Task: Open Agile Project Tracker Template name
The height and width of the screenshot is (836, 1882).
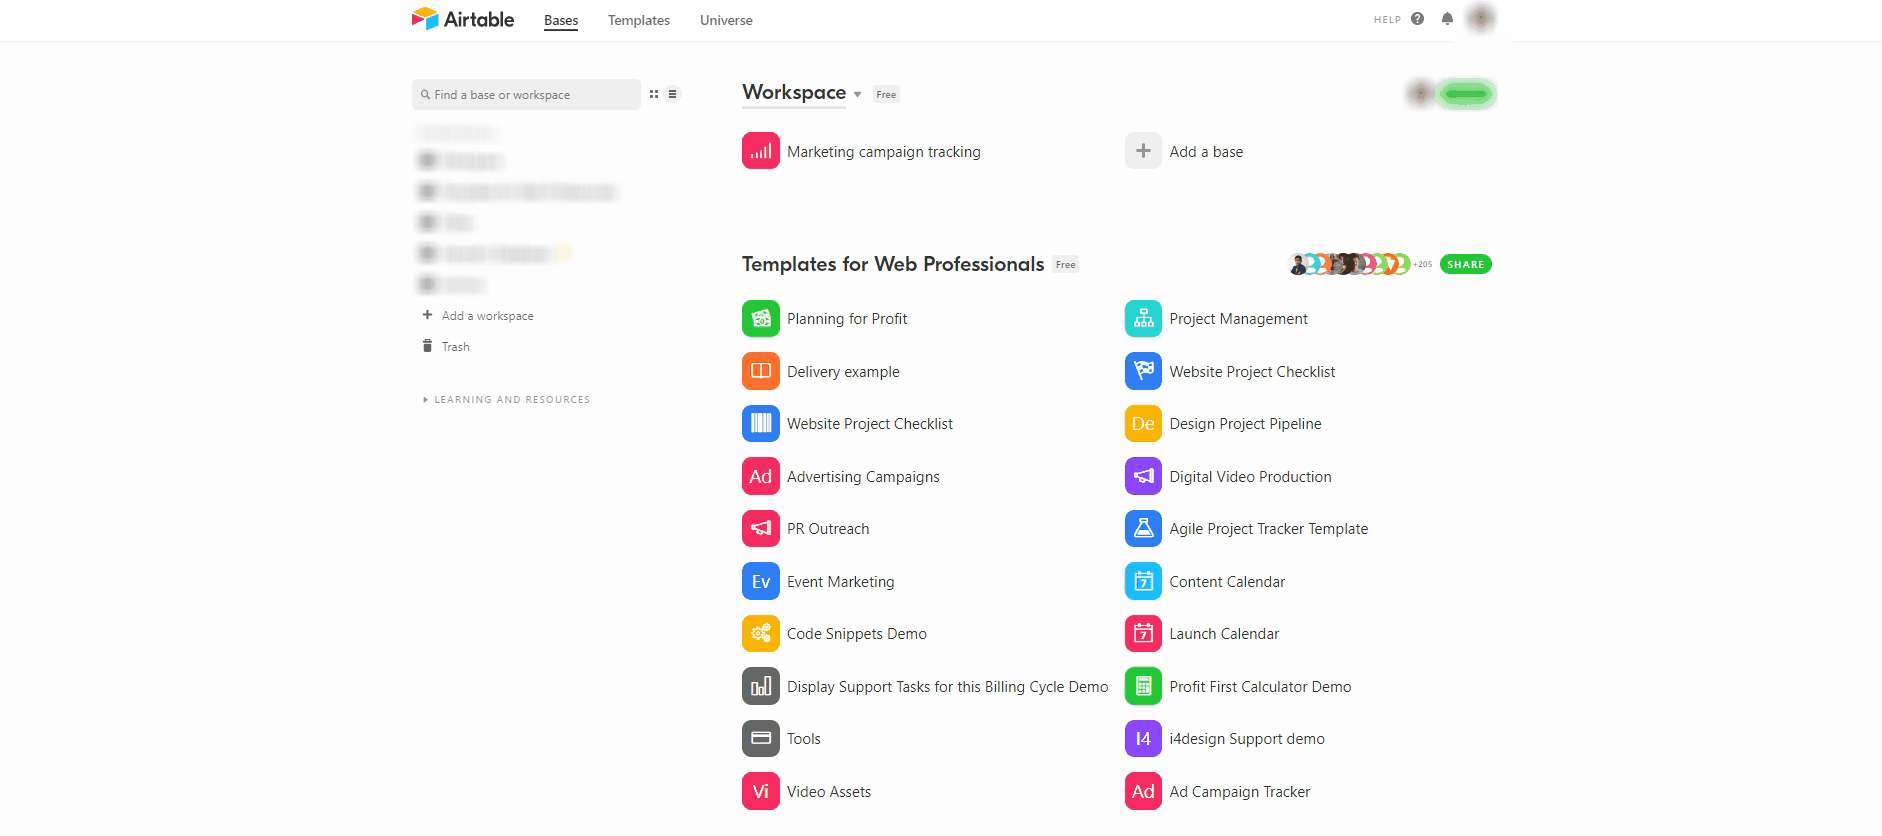Action: click(1268, 529)
